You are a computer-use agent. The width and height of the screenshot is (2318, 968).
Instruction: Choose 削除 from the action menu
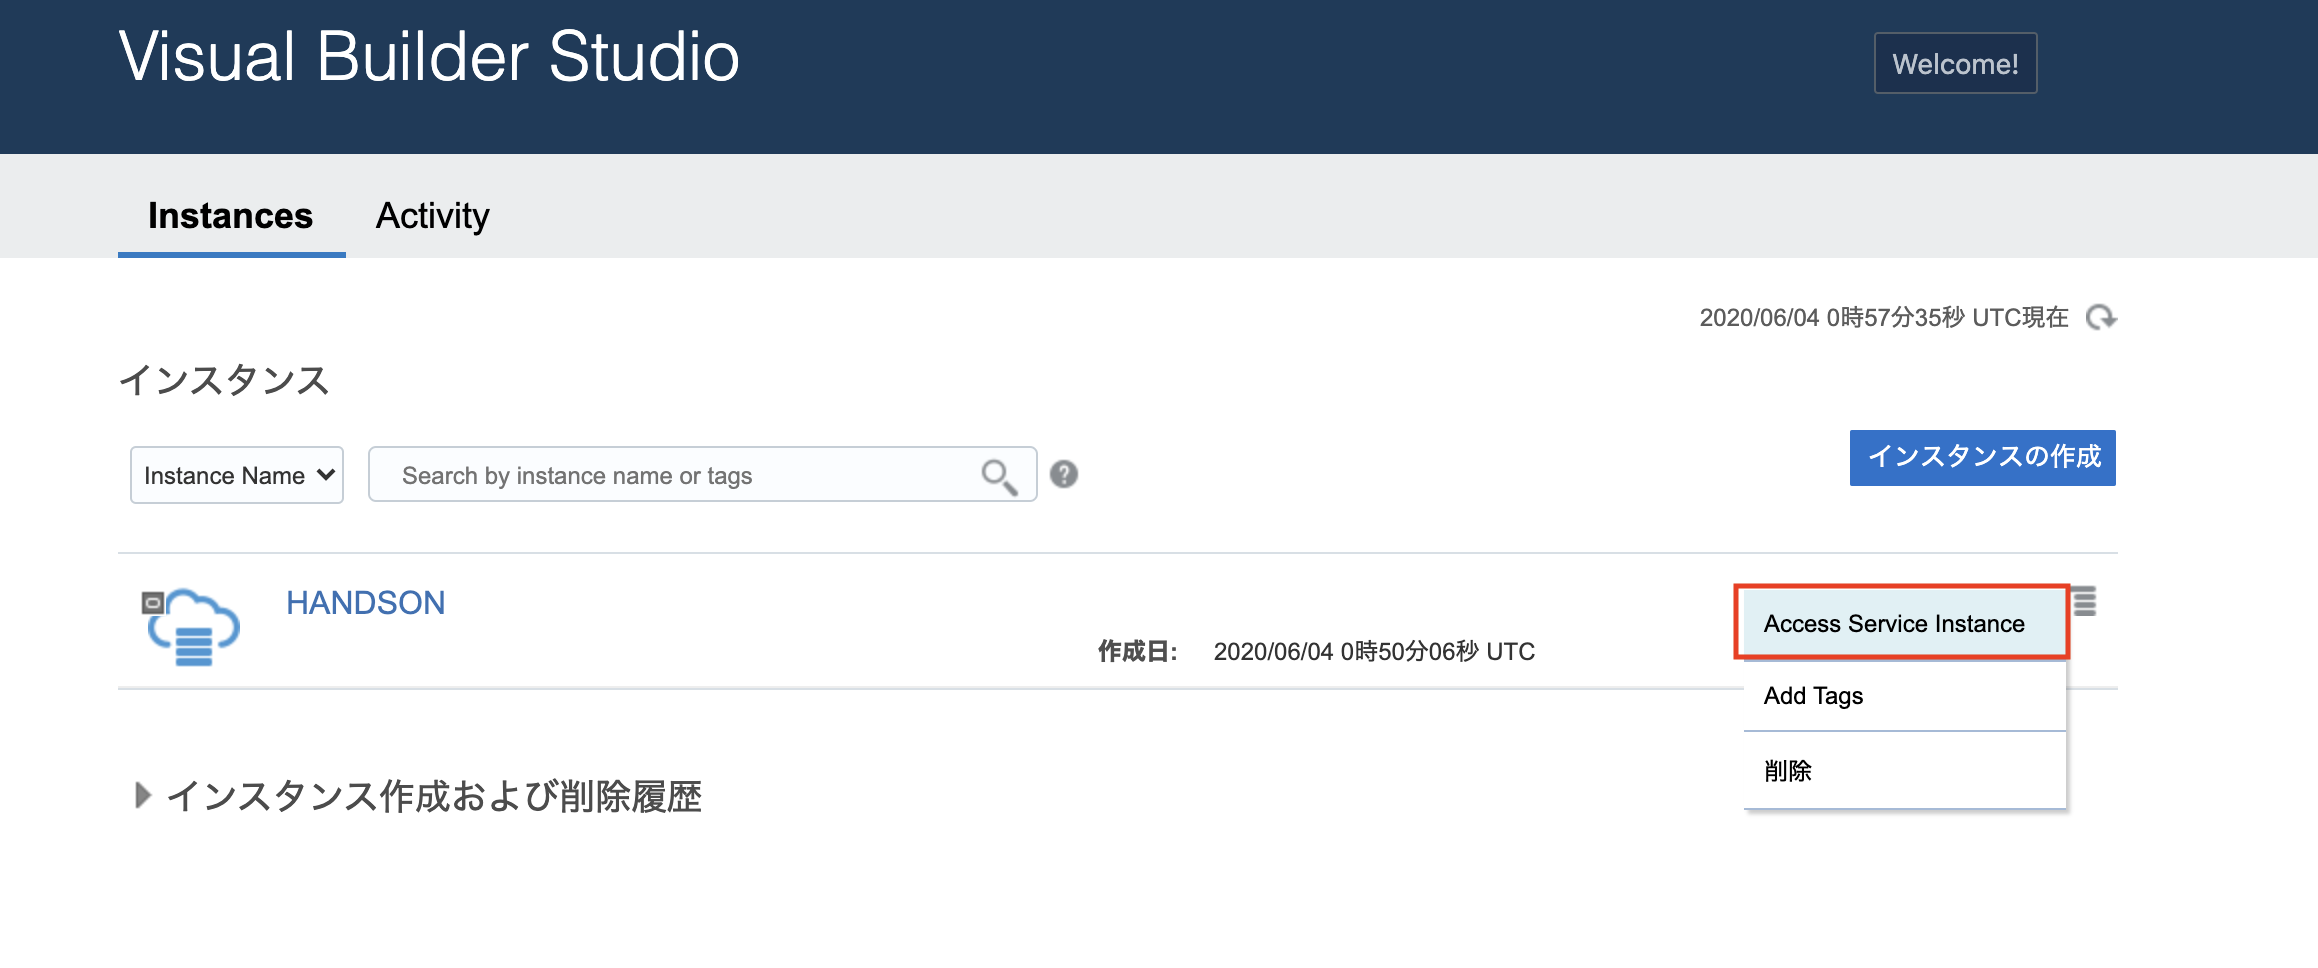coord(1788,771)
